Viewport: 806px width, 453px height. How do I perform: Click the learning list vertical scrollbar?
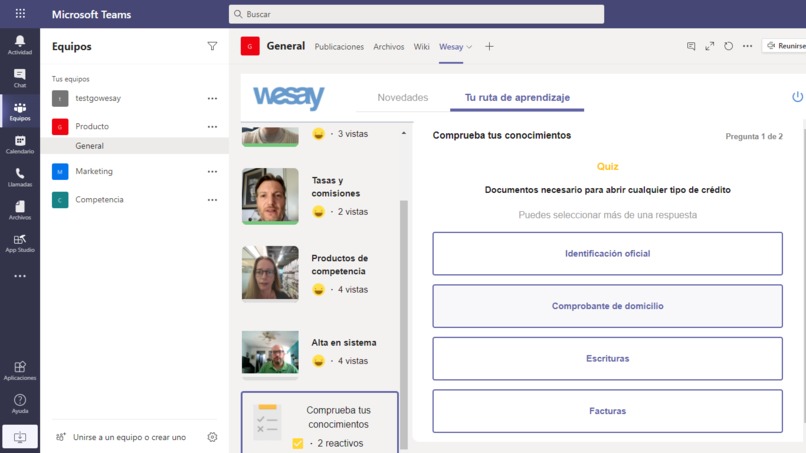(404, 324)
